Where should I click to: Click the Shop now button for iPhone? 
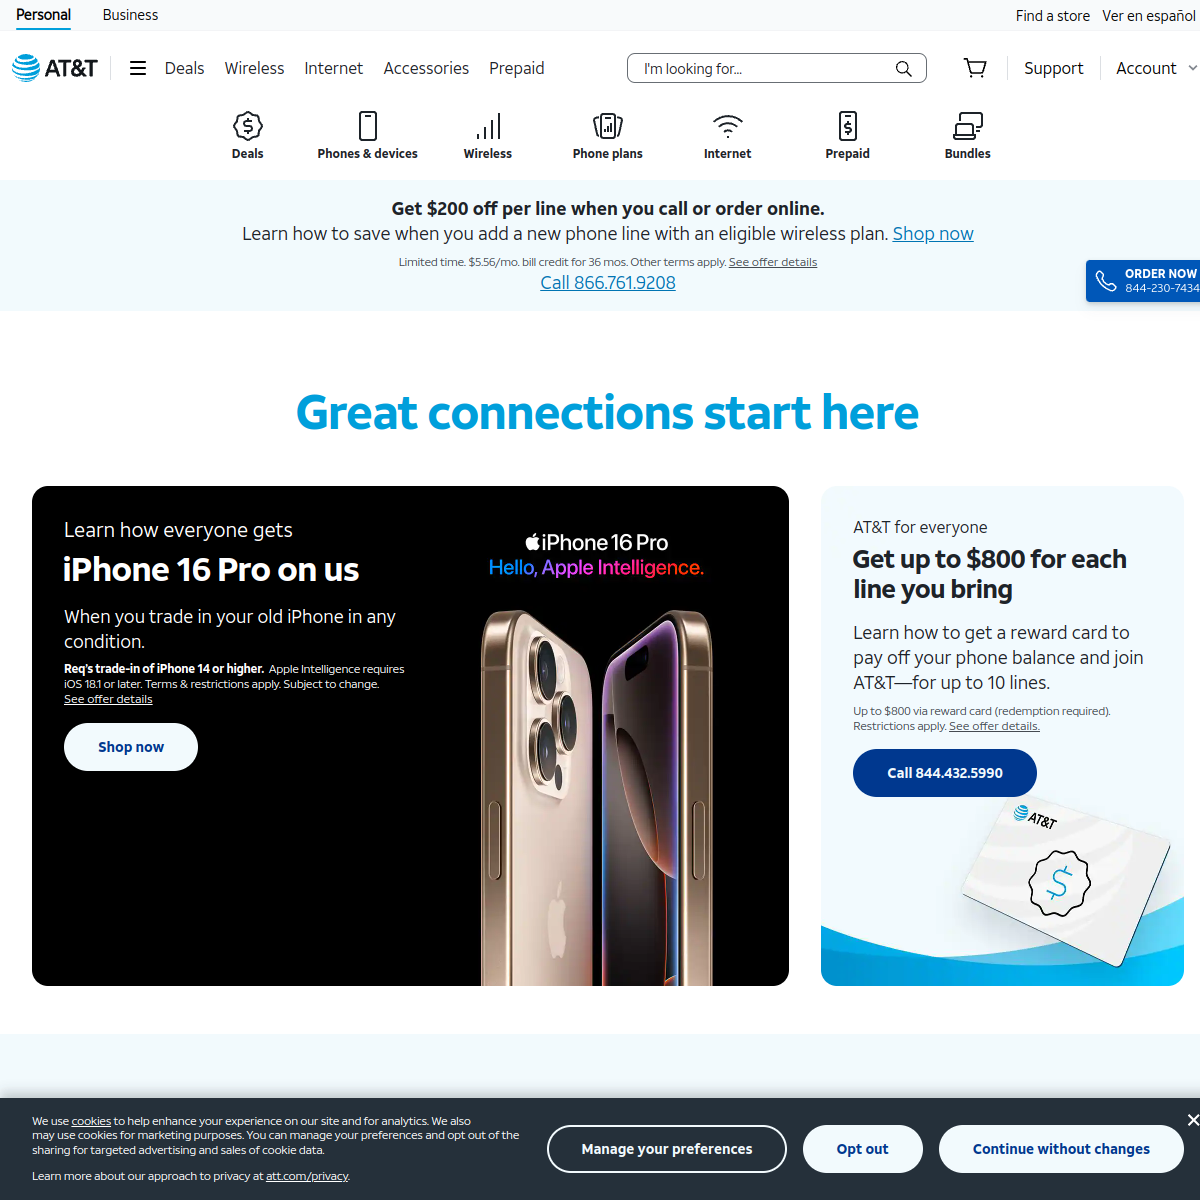[131, 747]
